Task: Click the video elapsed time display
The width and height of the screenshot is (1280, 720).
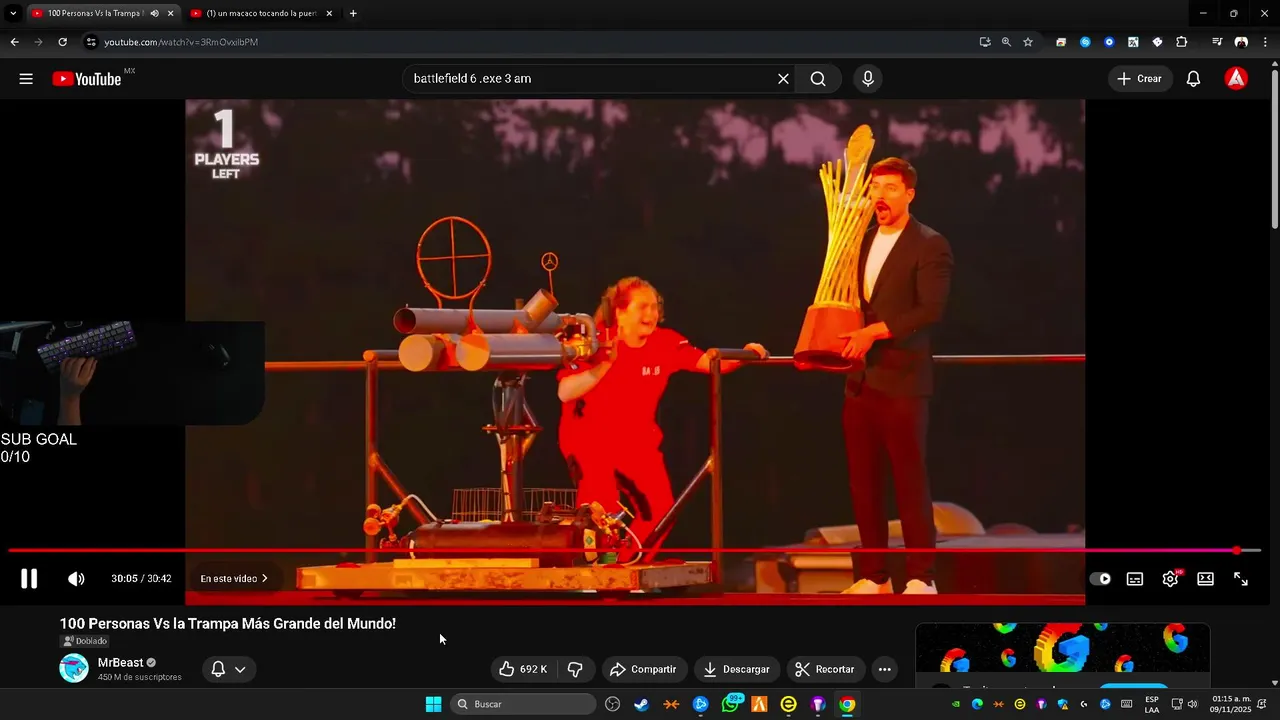Action: tap(141, 578)
